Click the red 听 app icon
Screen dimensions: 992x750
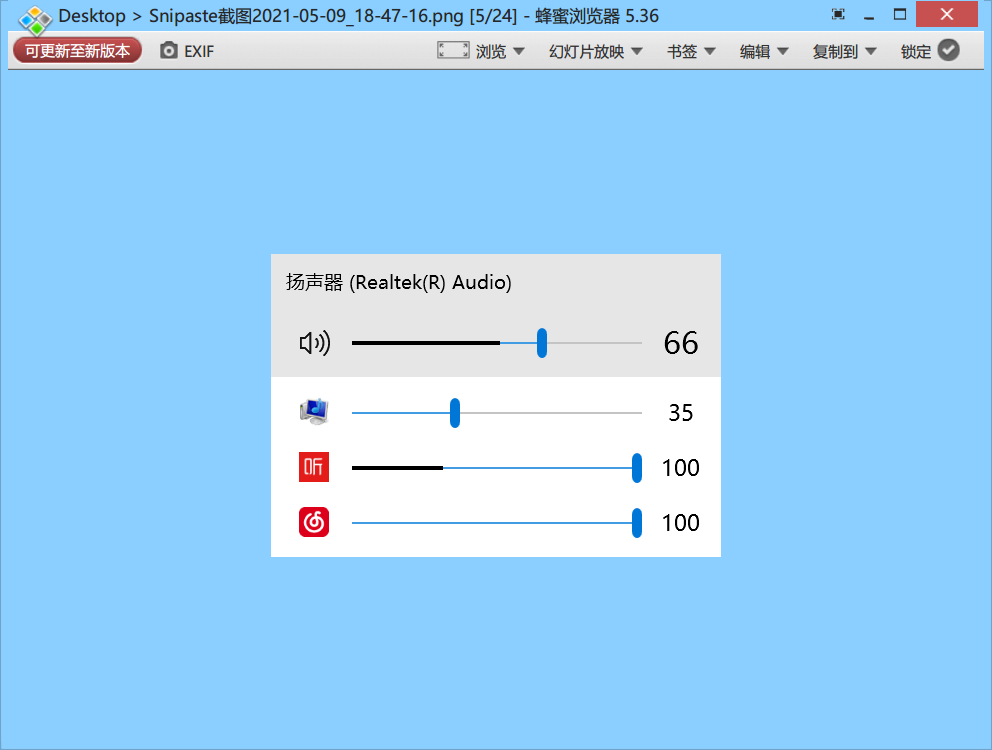314,467
